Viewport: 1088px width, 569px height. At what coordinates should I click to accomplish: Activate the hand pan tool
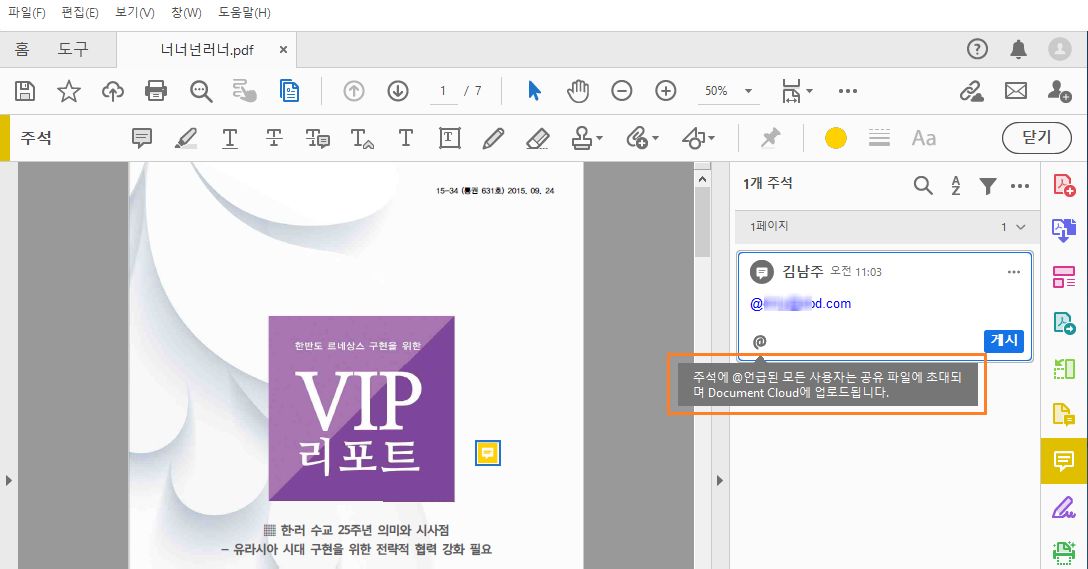[577, 91]
